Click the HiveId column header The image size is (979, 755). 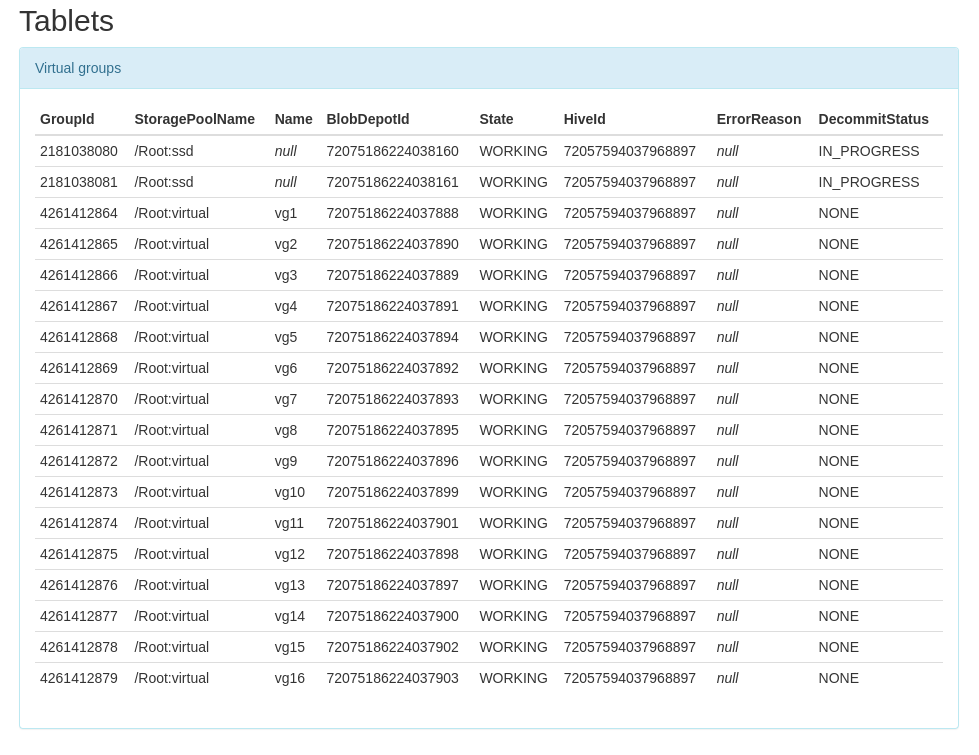[x=584, y=119]
